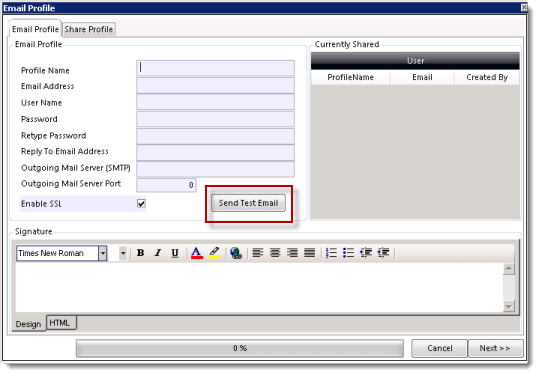
Task: Decrease indent in signature editor
Action: 366,253
